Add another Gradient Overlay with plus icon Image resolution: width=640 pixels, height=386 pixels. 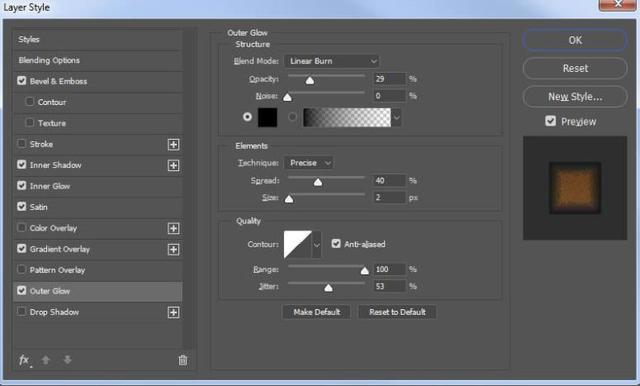point(173,249)
